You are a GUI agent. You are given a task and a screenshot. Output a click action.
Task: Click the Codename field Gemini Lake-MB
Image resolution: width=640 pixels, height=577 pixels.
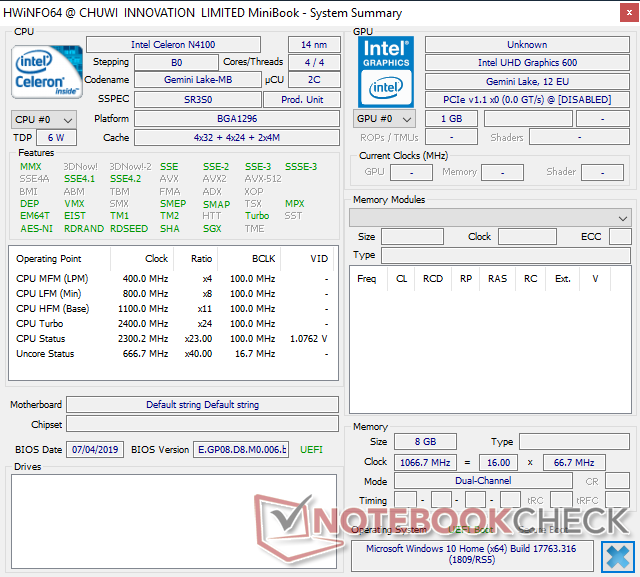pyautogui.click(x=198, y=80)
